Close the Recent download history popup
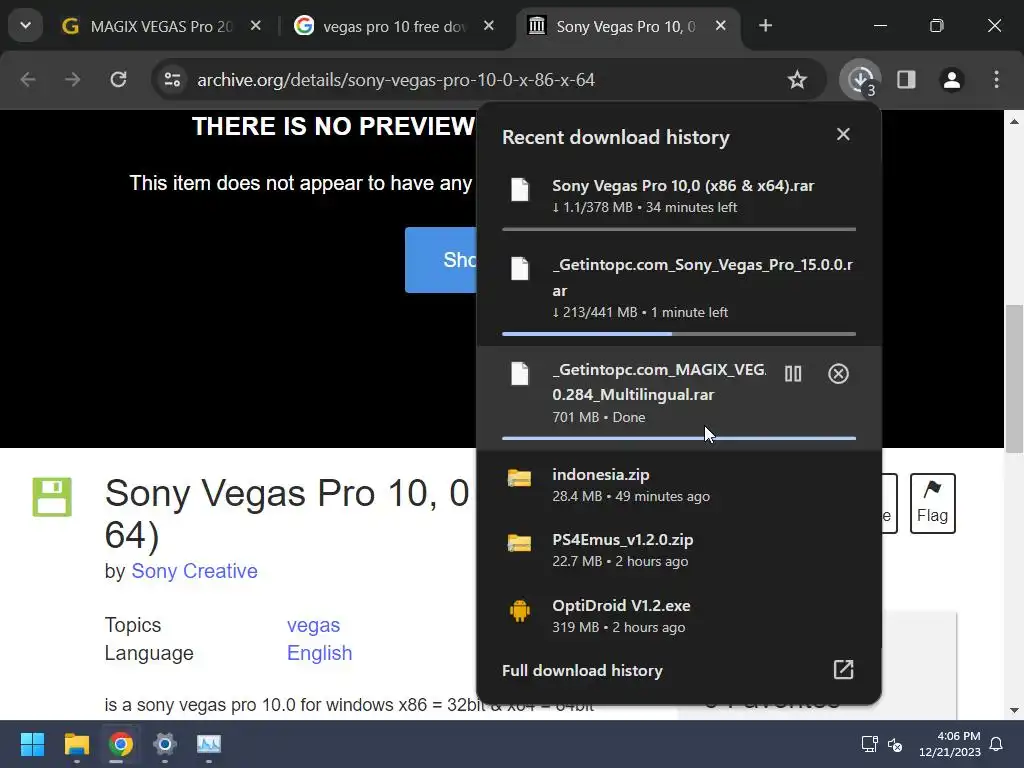The width and height of the screenshot is (1024, 768). (x=843, y=134)
